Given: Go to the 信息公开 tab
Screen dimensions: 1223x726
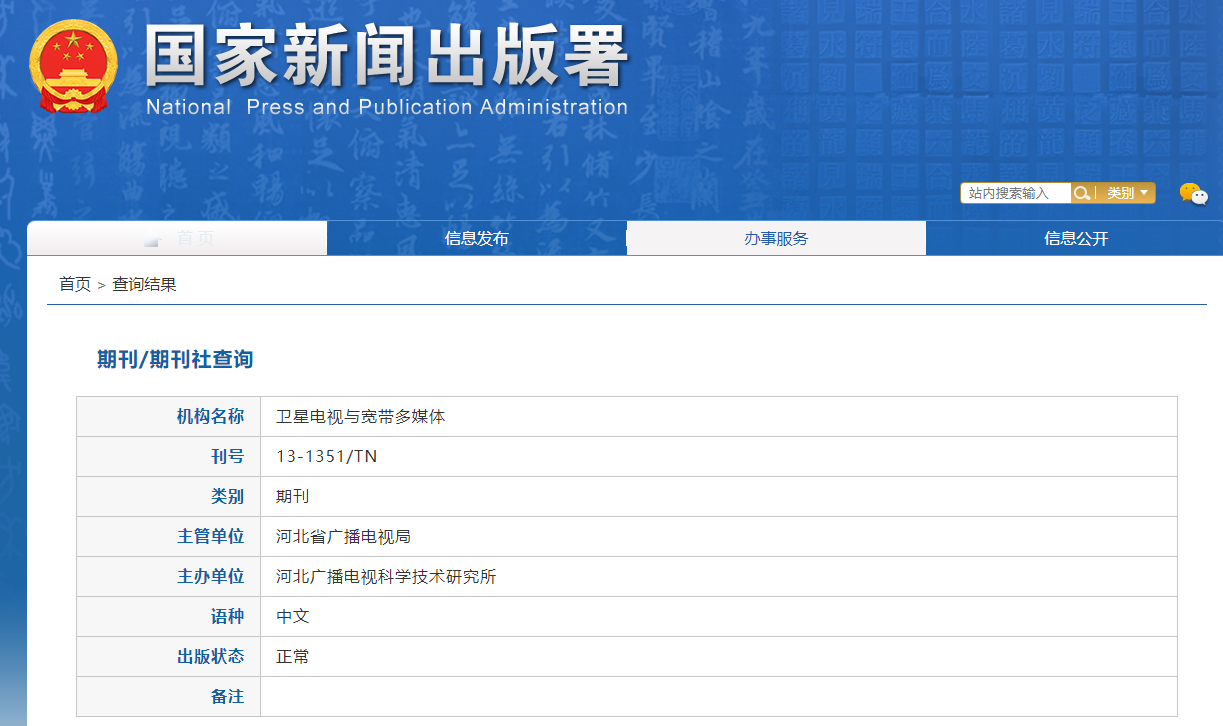Looking at the screenshot, I should (x=1075, y=238).
